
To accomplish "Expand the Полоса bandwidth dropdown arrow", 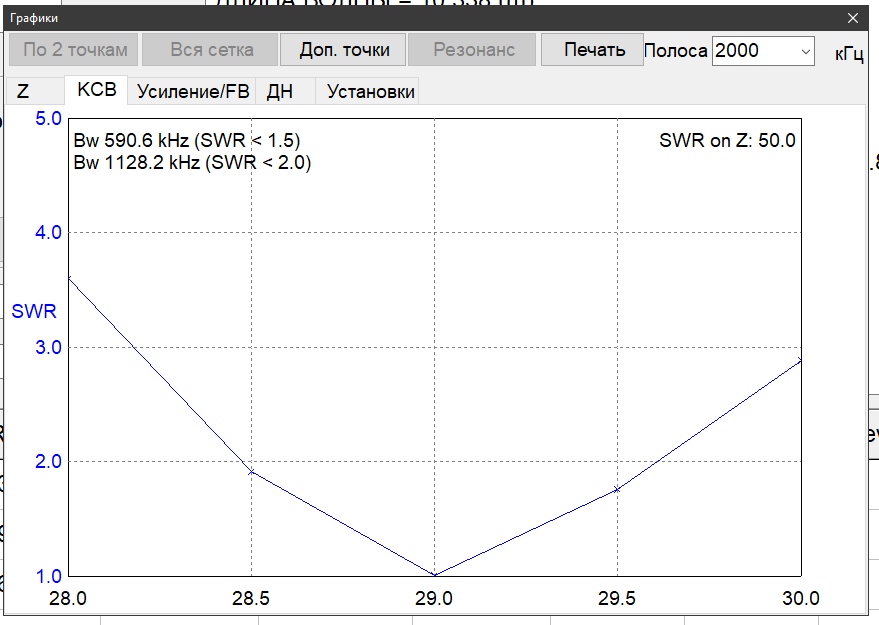I will click(805, 51).
